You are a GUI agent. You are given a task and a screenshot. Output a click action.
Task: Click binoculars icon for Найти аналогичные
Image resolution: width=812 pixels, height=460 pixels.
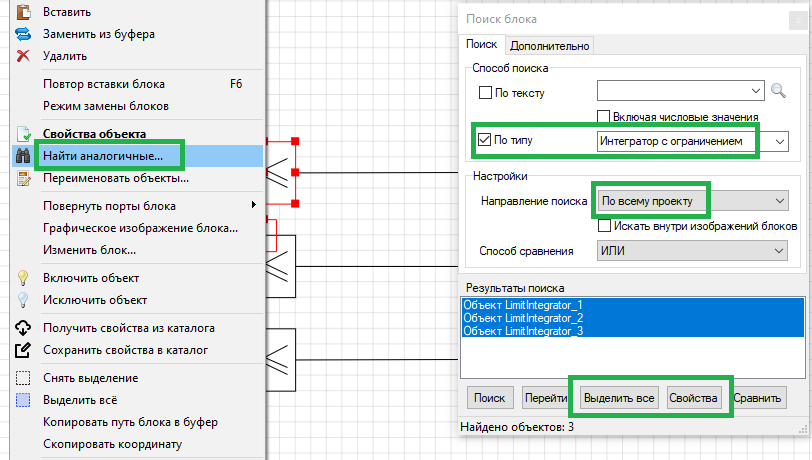click(x=23, y=156)
